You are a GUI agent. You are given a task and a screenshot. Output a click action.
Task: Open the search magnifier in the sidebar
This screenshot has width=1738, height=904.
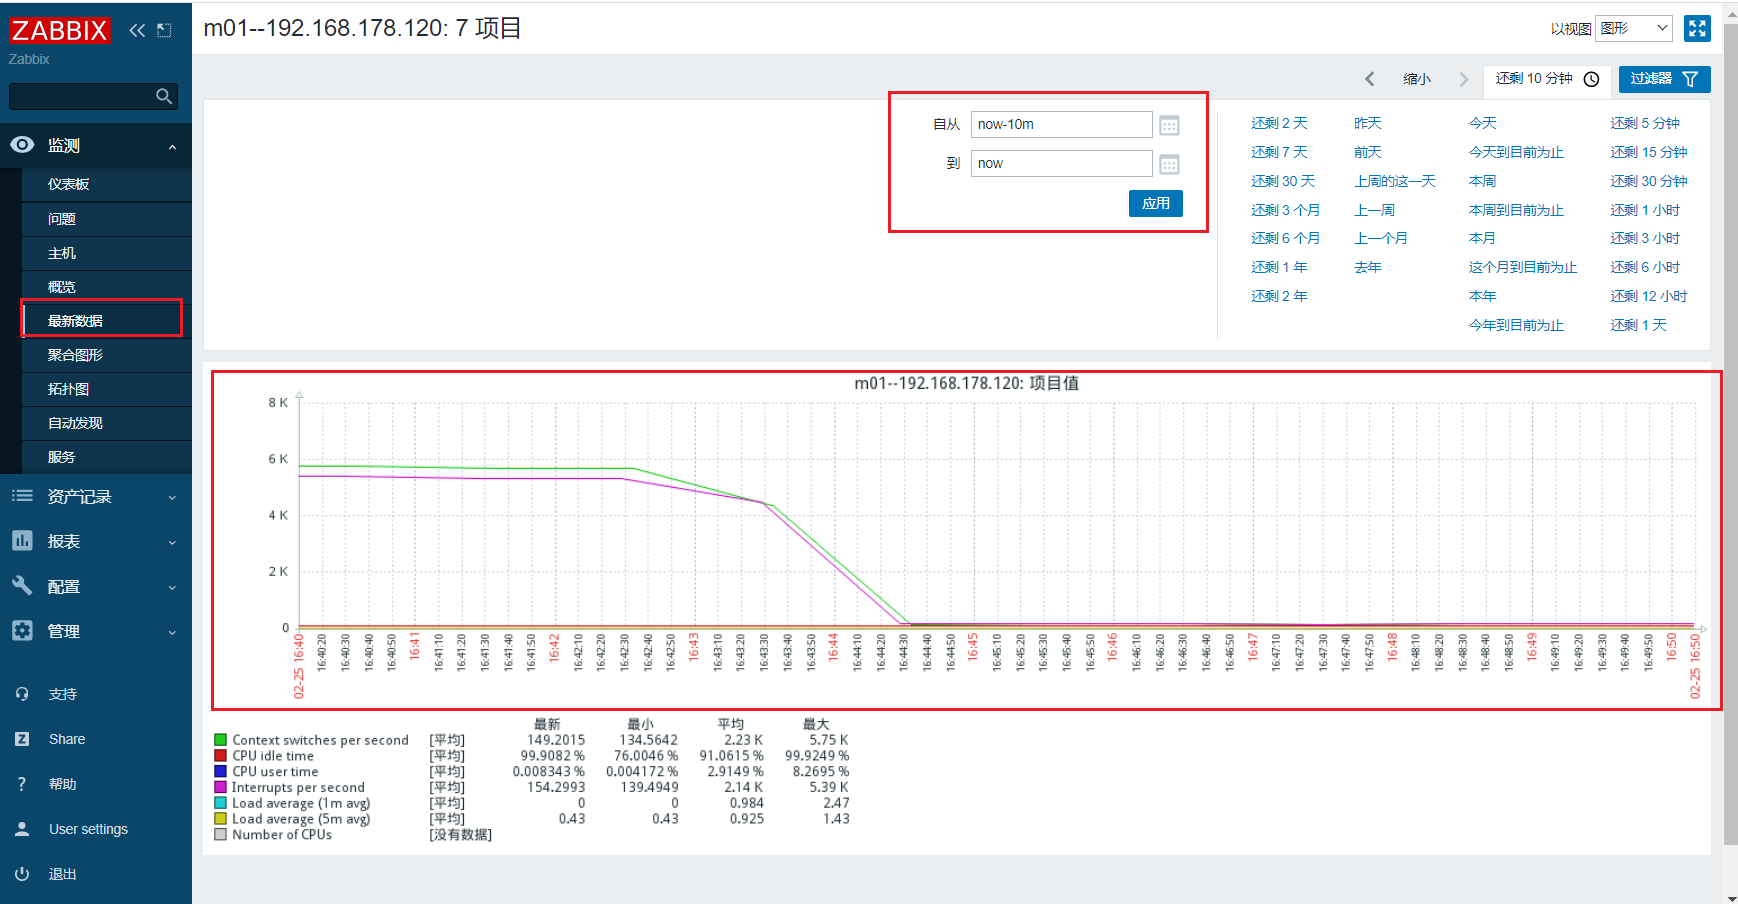(163, 96)
